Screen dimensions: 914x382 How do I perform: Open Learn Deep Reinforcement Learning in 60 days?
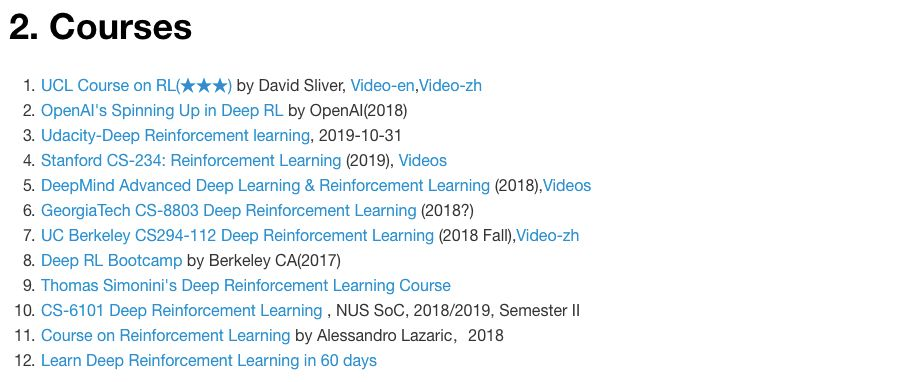pyautogui.click(x=209, y=361)
